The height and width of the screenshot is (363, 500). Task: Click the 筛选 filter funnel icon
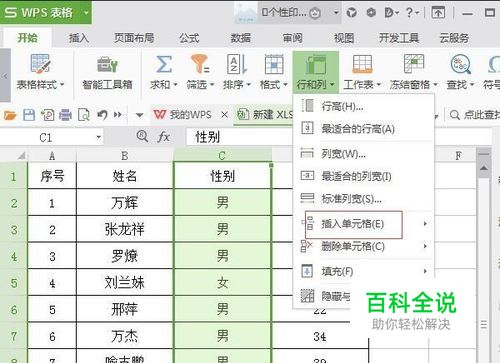(200, 64)
